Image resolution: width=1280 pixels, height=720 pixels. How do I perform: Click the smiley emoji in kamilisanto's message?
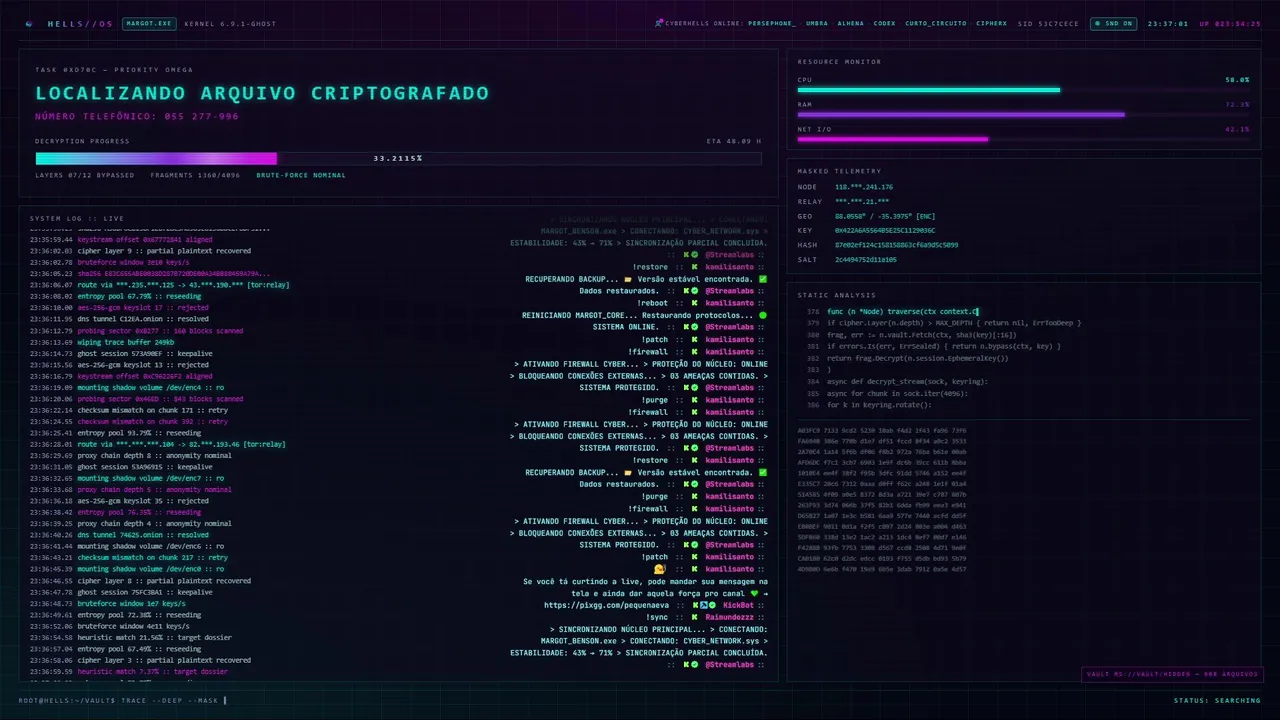click(660, 569)
